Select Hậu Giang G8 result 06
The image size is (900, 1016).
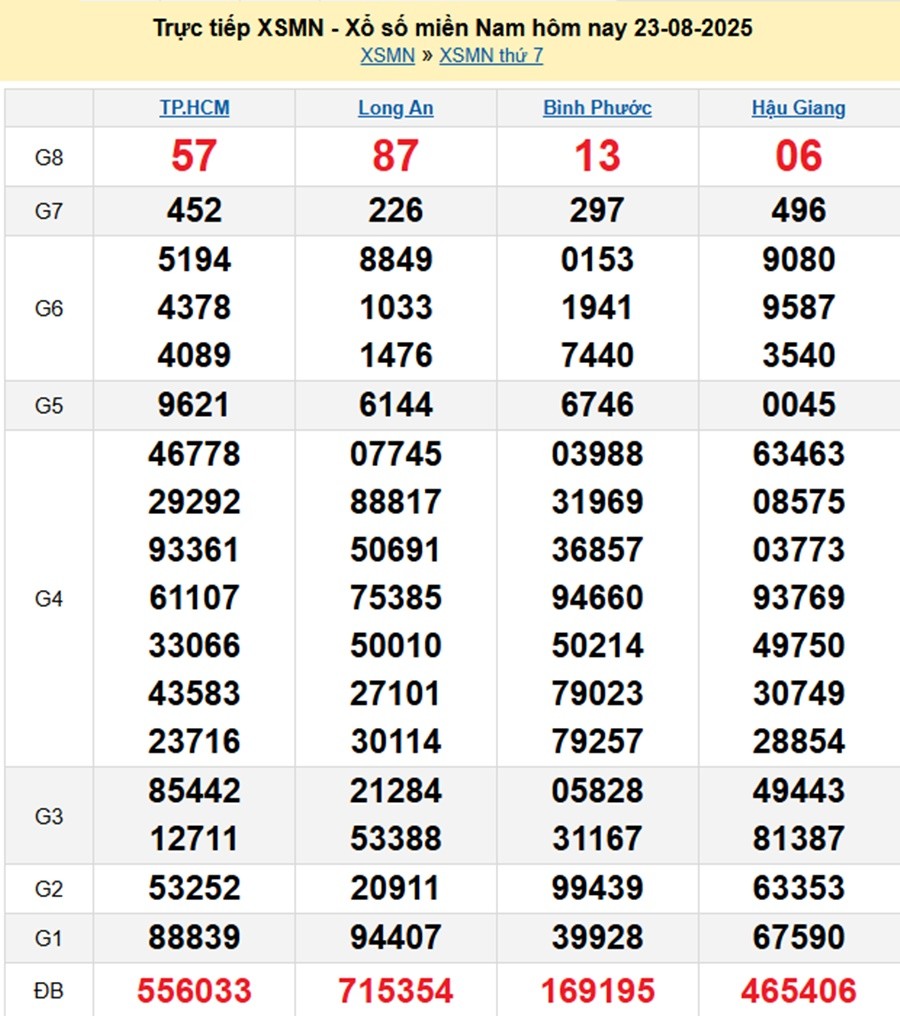[x=798, y=156]
